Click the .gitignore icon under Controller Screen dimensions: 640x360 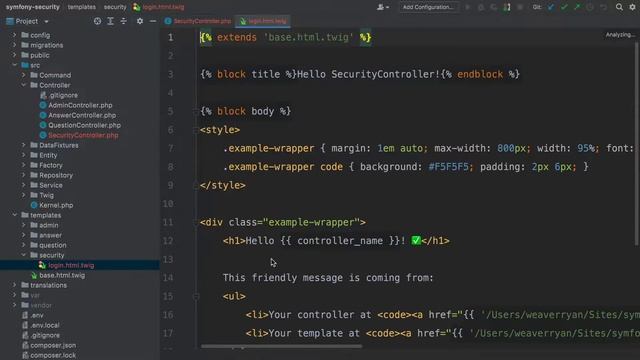click(43, 95)
